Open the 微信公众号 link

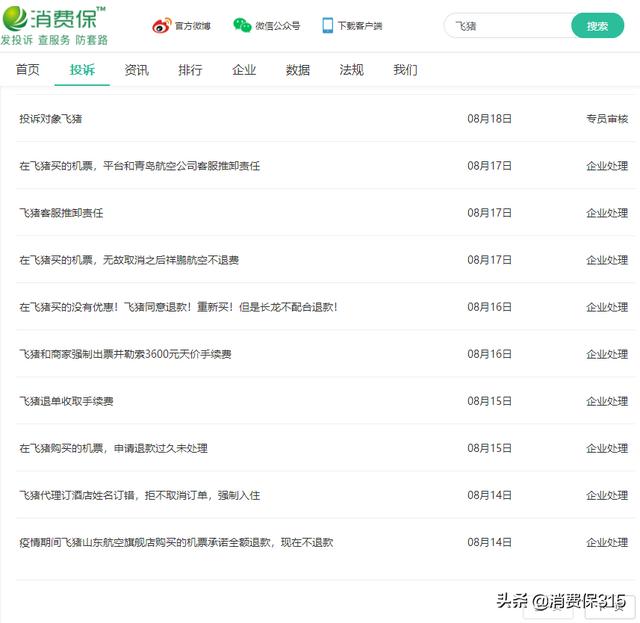278,26
